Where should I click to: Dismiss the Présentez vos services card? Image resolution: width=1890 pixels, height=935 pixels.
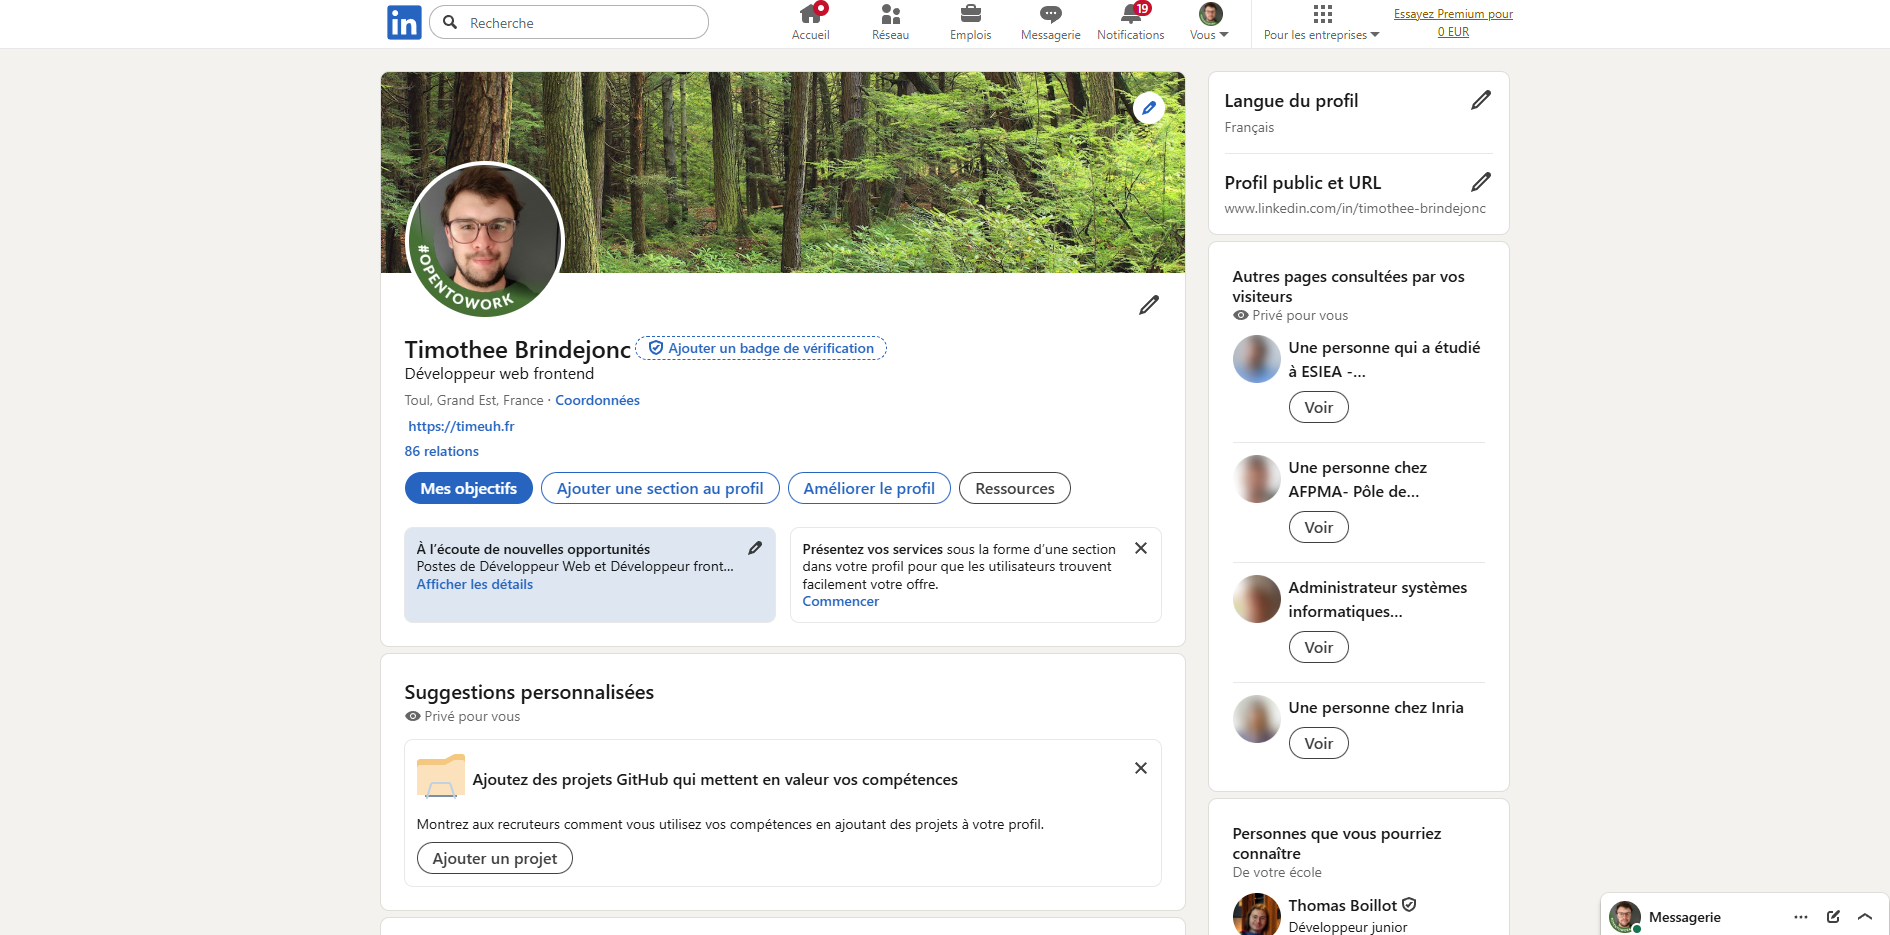(x=1140, y=548)
